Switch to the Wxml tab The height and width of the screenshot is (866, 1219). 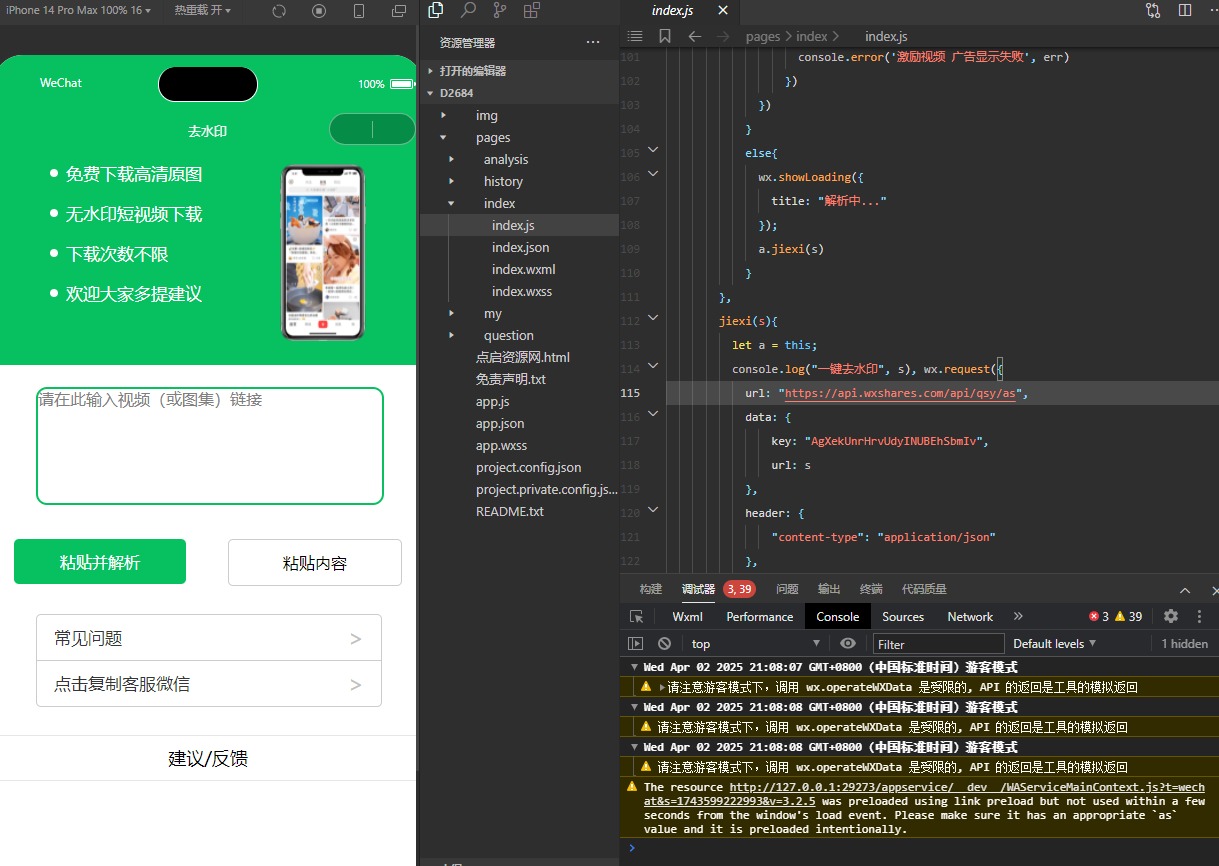(x=687, y=617)
